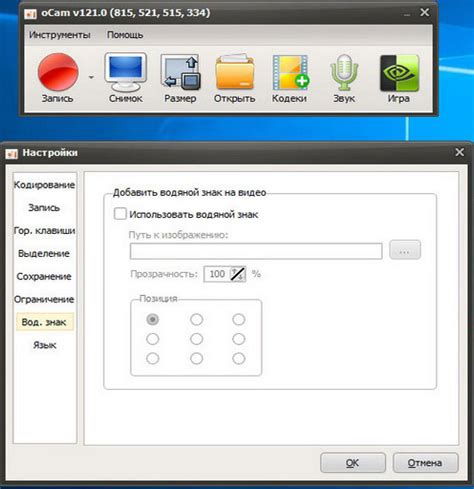Open the Инструменты menu

(60, 35)
